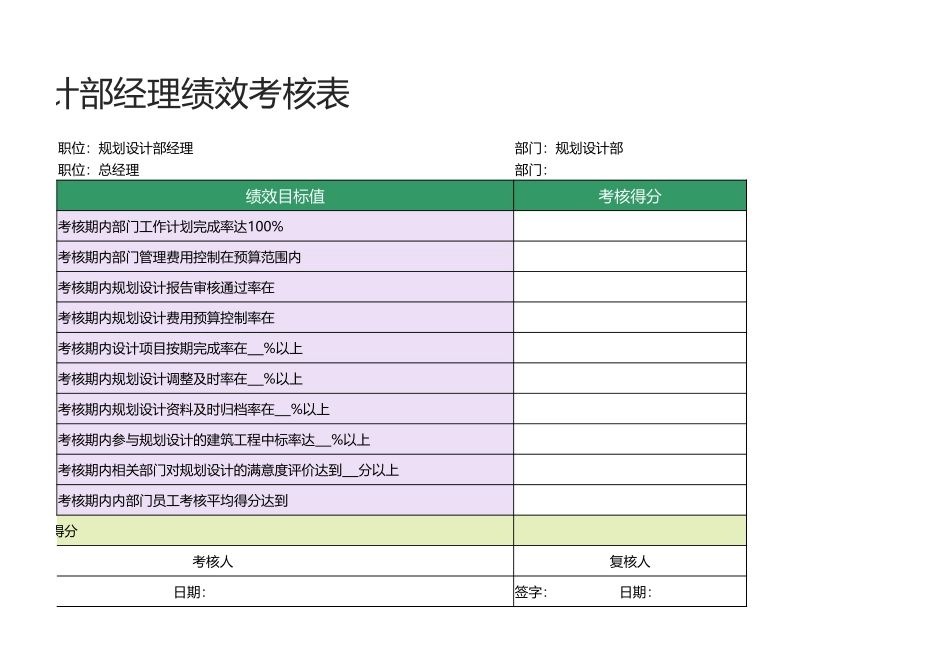Click the green 绩效目标值 header cell
950x672 pixels.
point(283,196)
